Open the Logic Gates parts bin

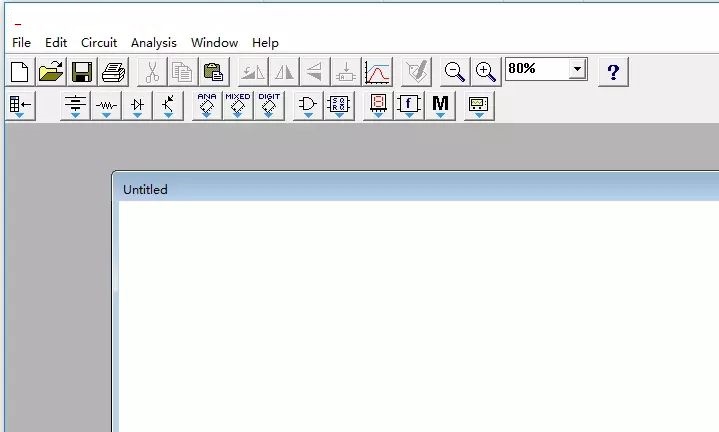pyautogui.click(x=308, y=105)
